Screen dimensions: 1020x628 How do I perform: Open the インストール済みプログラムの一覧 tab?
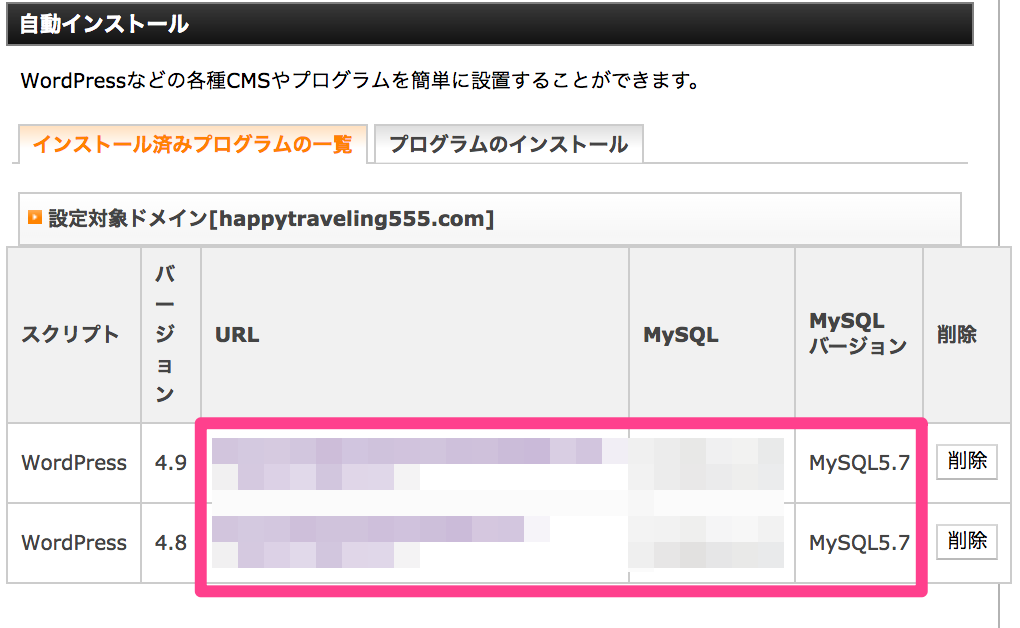click(x=193, y=144)
